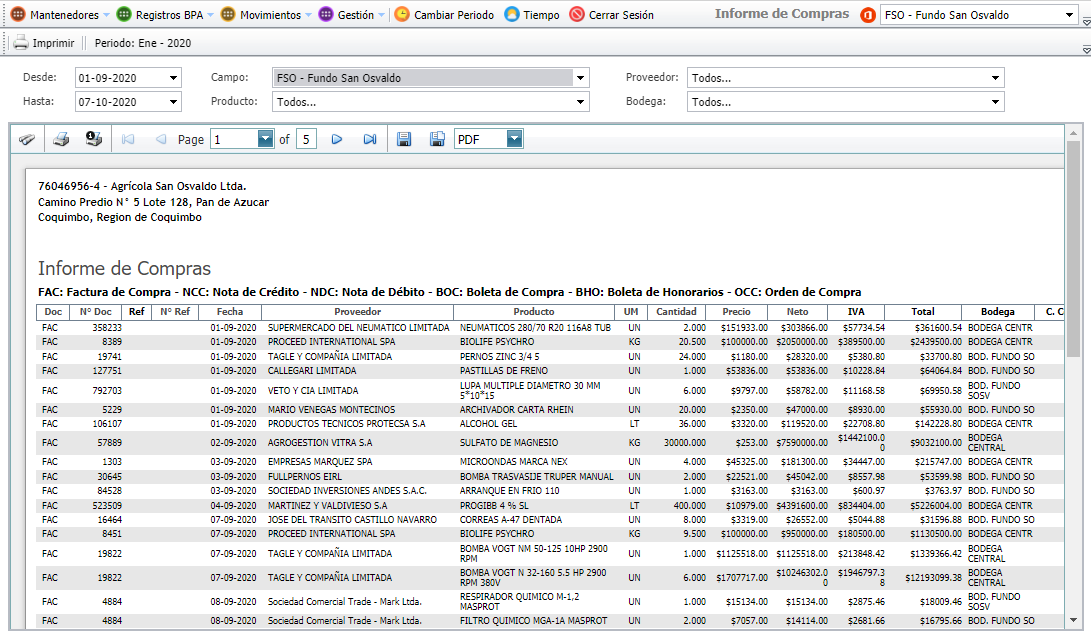Expand the Proveedor dropdown

tap(996, 78)
